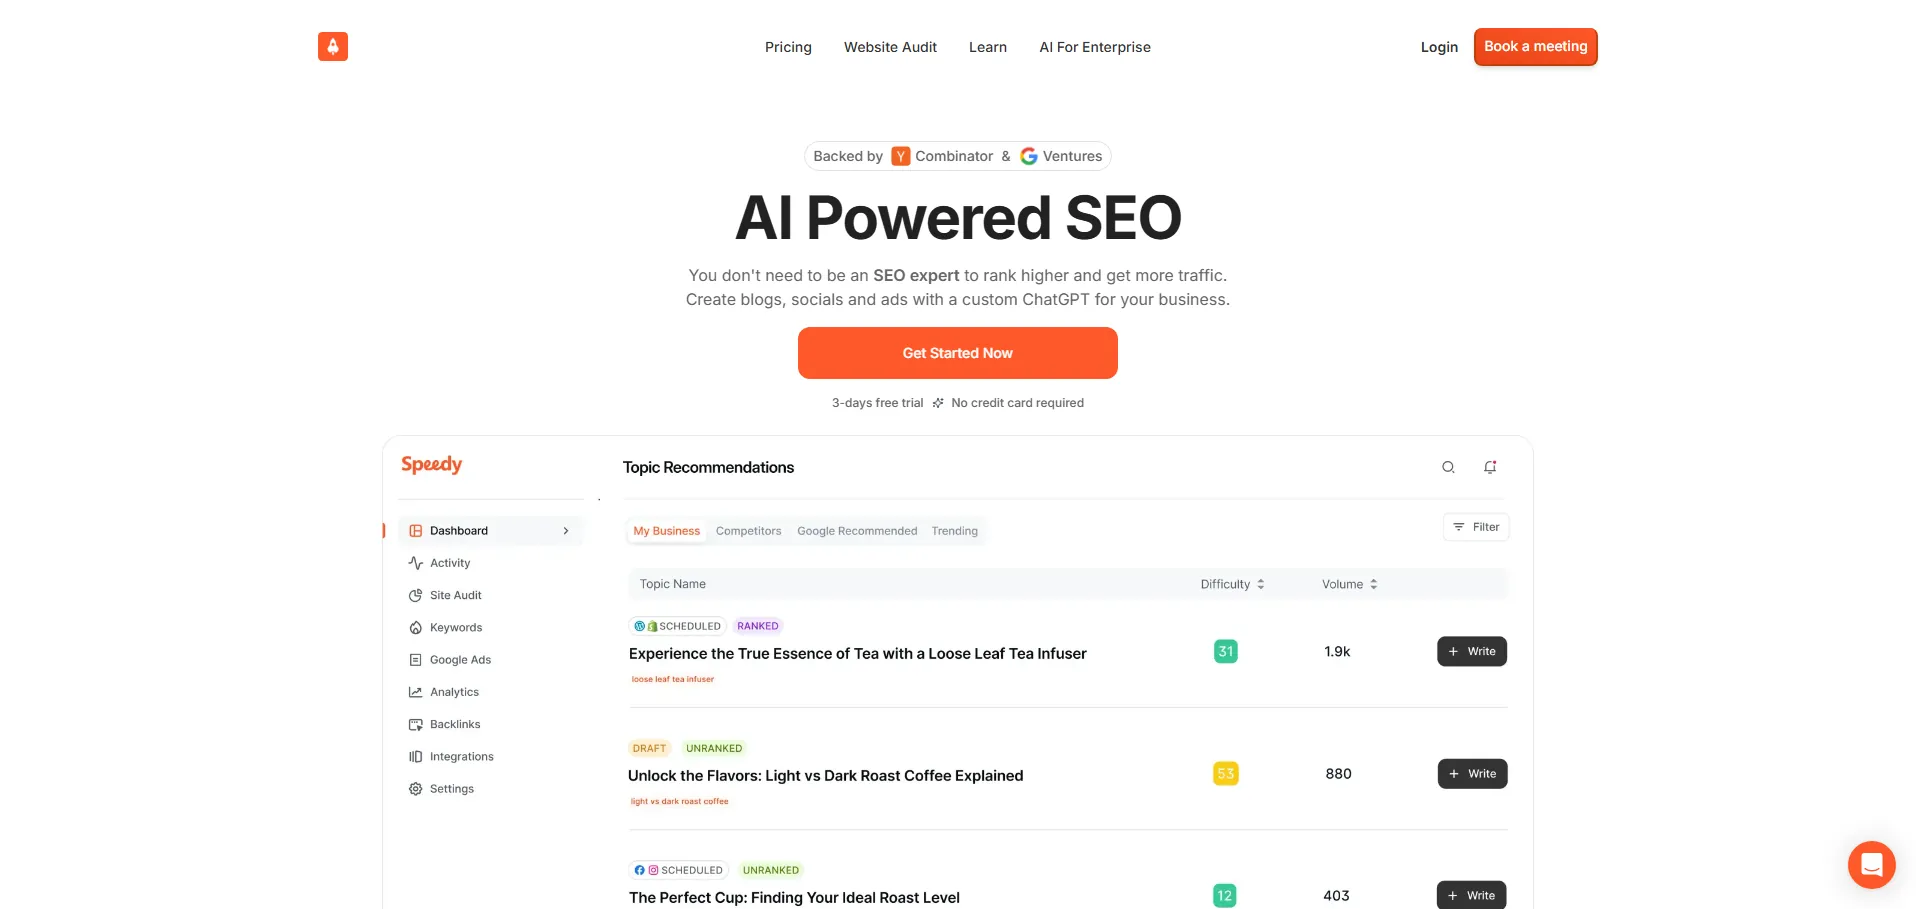Screen dimensions: 1916x909
Task: Click the orange rocket logo icon
Action: point(333,47)
